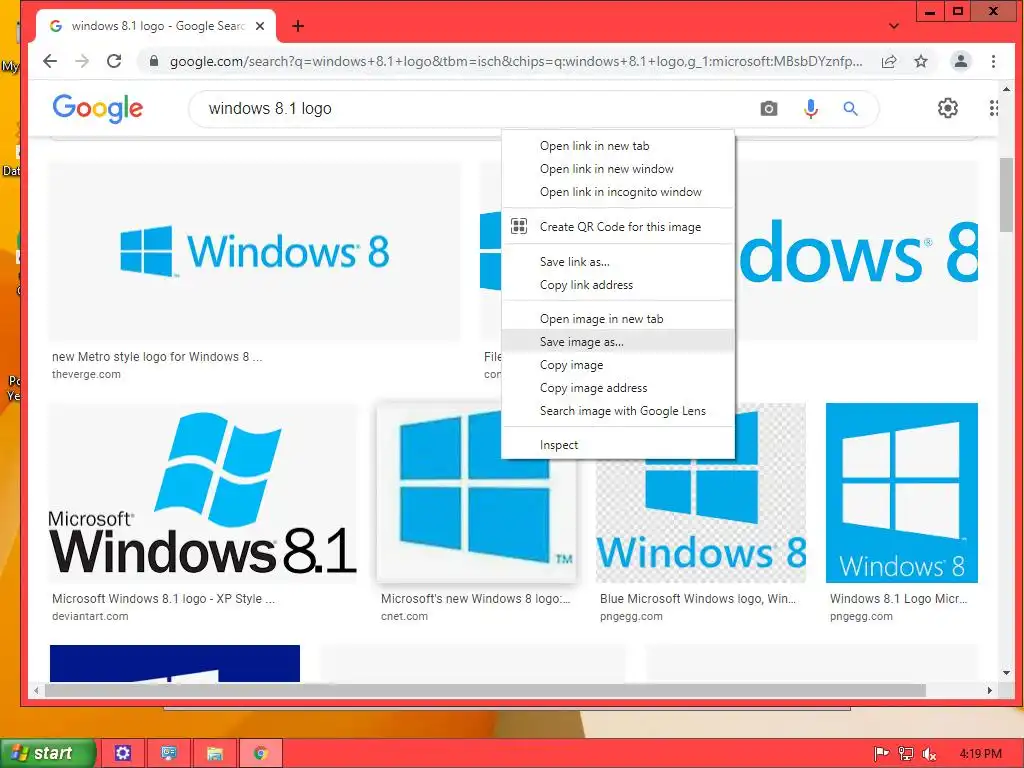
Task: Open a new tab with the plus button
Action: point(298,26)
